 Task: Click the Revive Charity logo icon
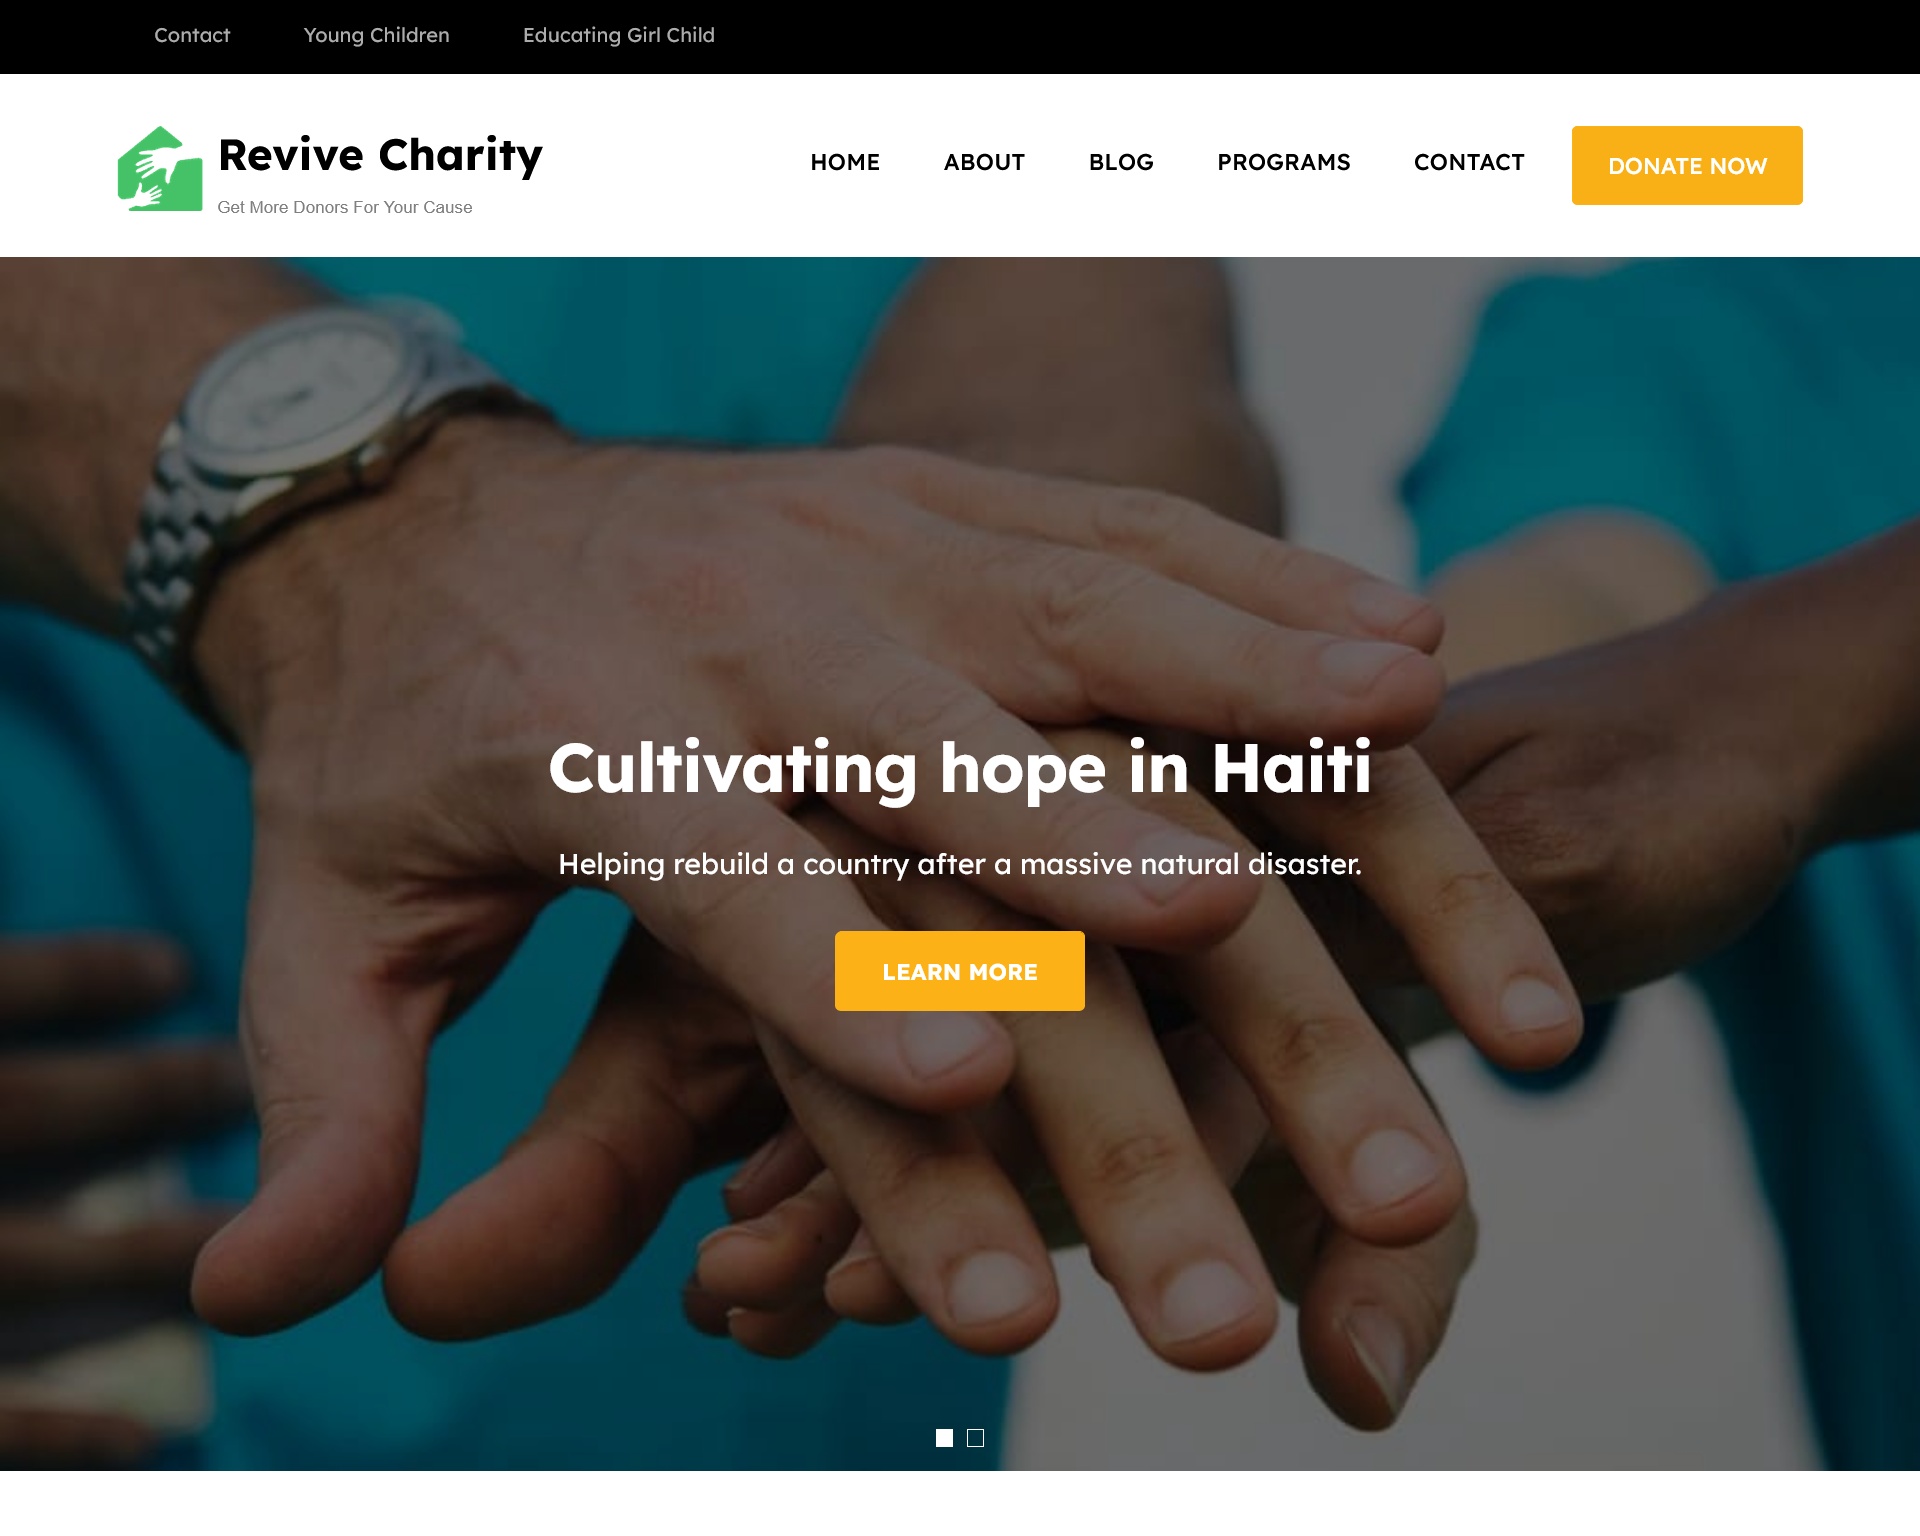point(158,166)
